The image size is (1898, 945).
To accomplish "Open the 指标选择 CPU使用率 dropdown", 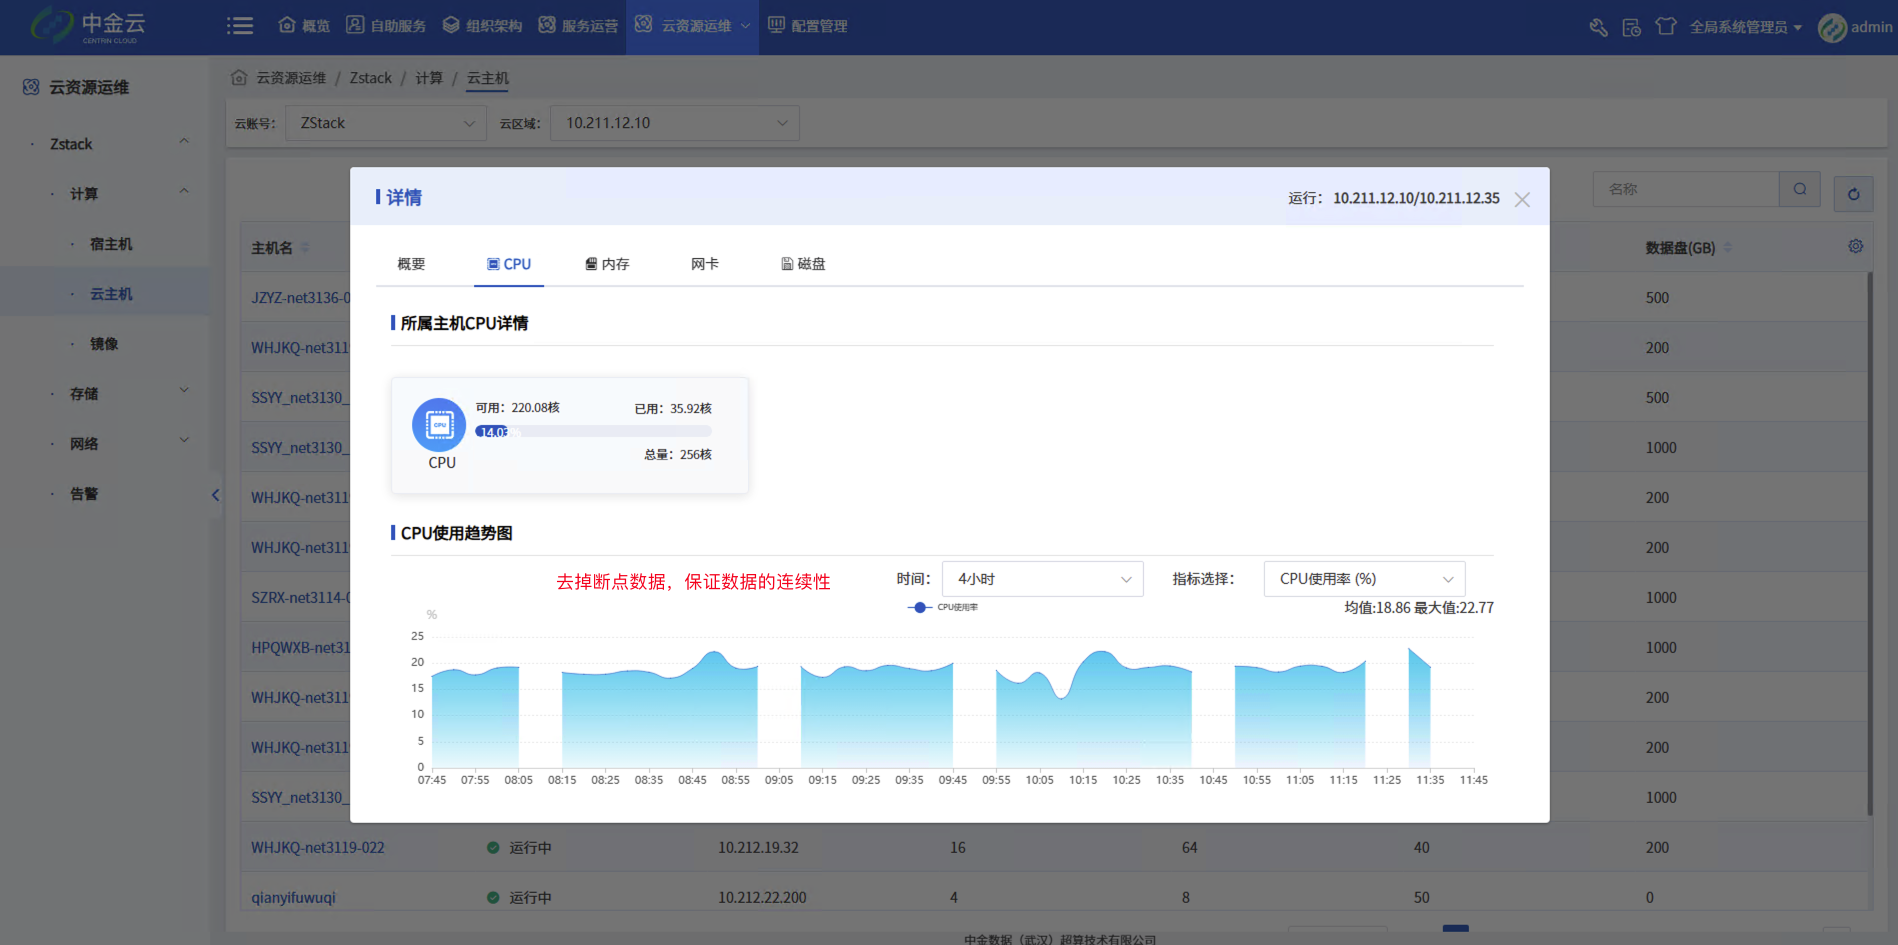I will coord(1364,579).
